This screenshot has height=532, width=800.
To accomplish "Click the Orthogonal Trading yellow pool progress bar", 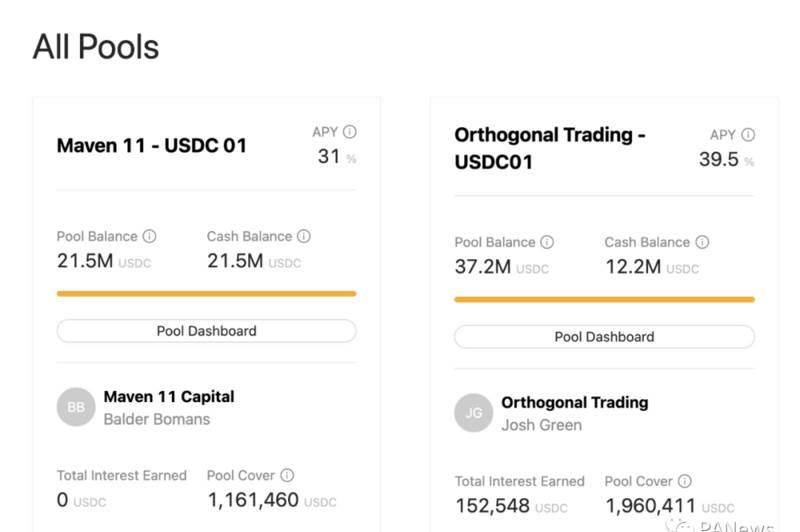I will tap(604, 299).
